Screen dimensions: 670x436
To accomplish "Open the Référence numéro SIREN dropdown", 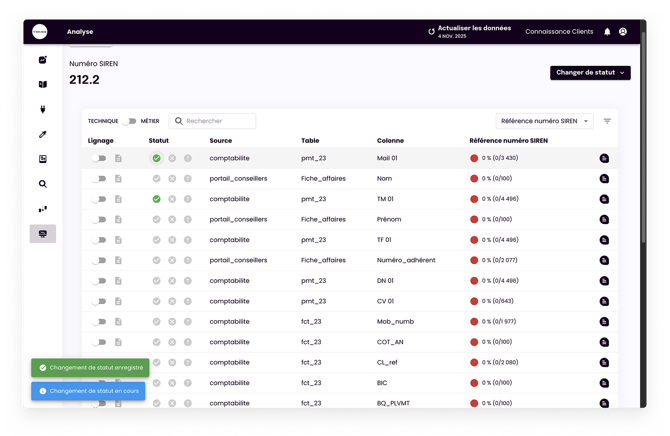I will pos(545,121).
